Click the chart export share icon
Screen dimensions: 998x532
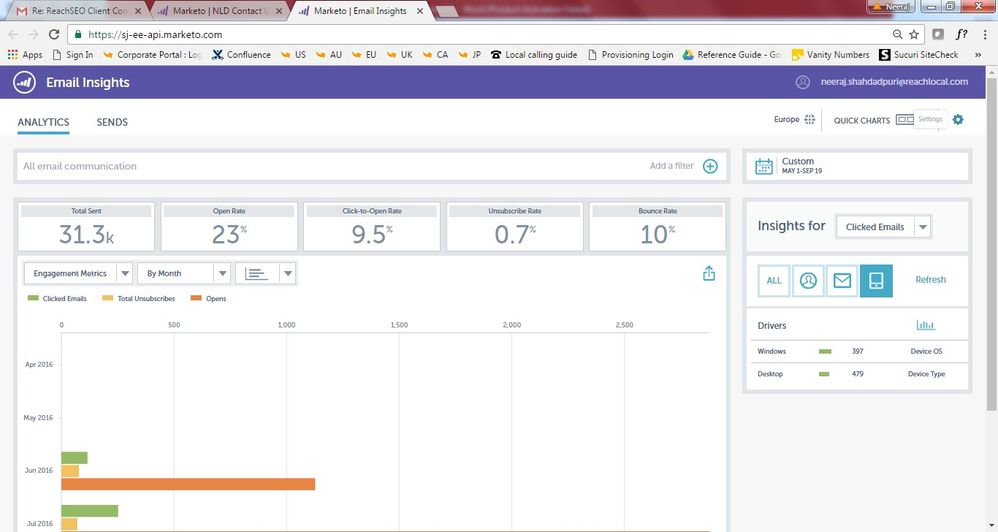[709, 273]
